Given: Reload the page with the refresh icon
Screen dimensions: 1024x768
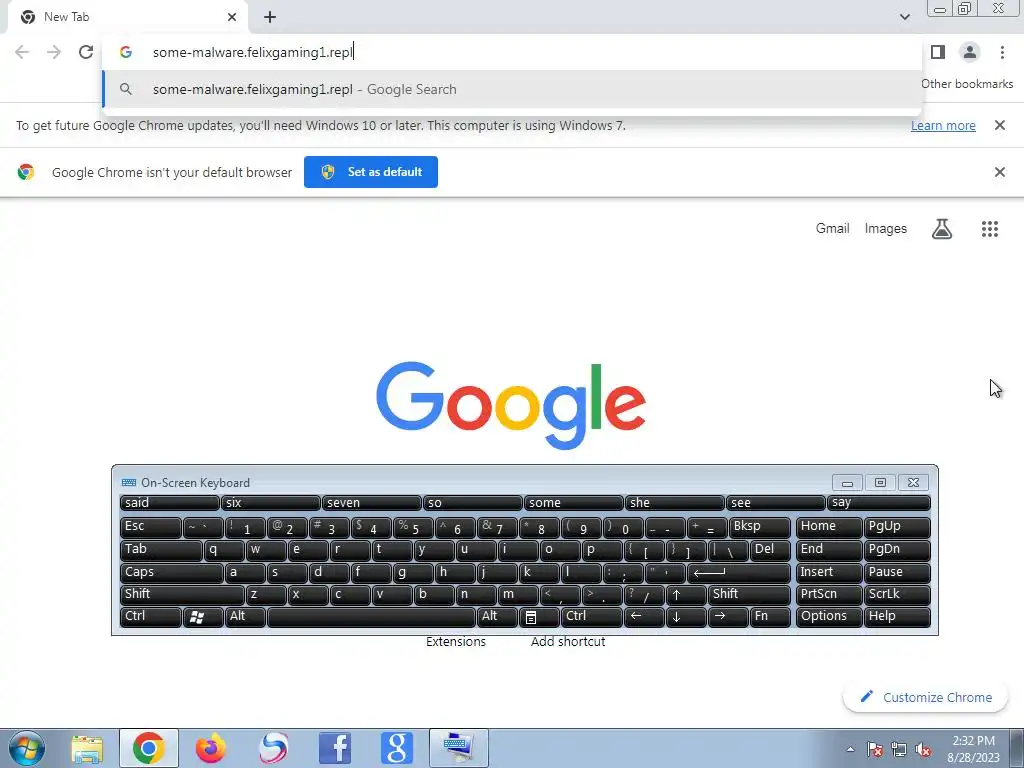Looking at the screenshot, I should (86, 52).
